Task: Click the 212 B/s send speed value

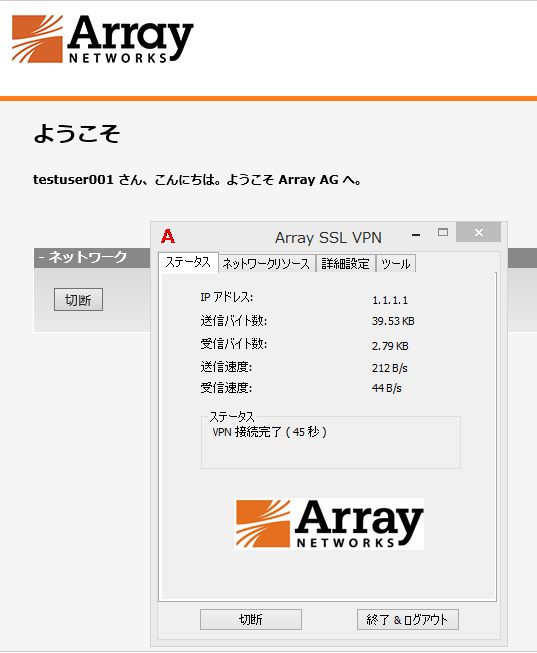Action: click(x=390, y=368)
